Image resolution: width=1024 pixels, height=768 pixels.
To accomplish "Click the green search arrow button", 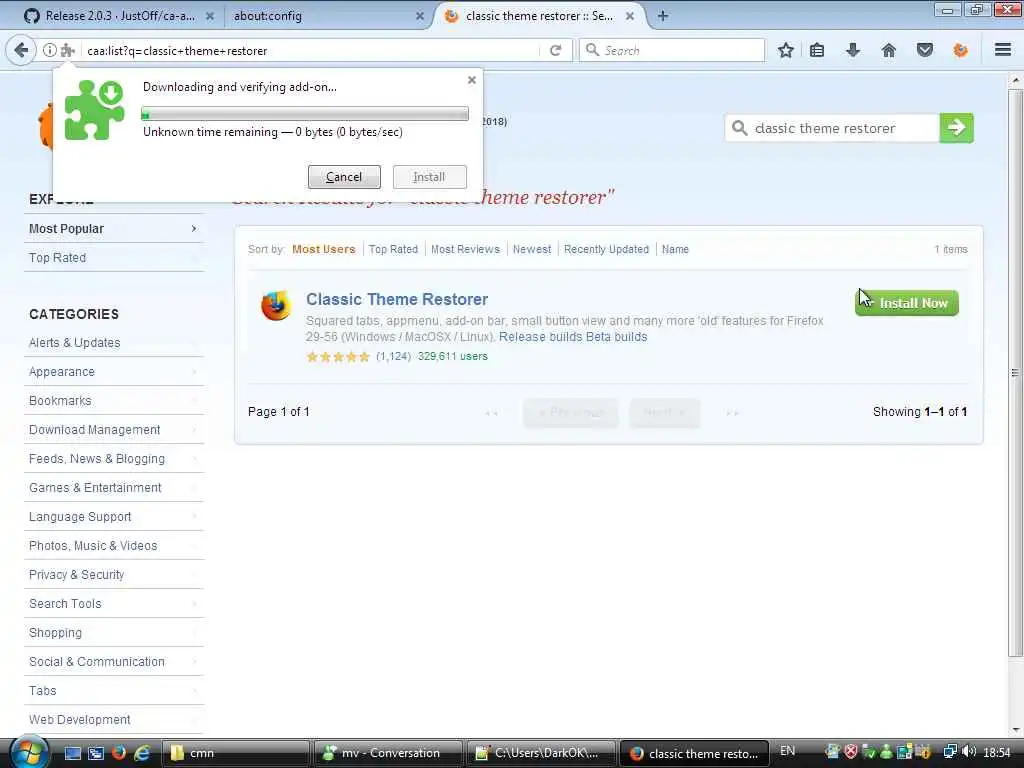I will [x=956, y=127].
